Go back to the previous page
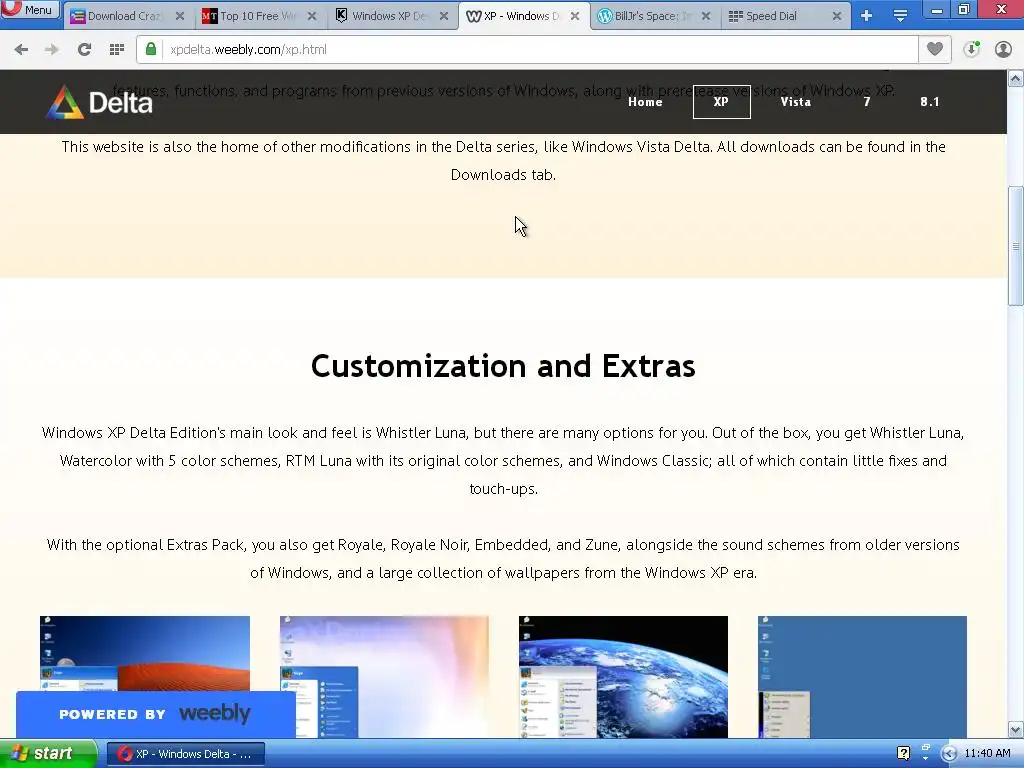Image resolution: width=1024 pixels, height=768 pixels. click(22, 50)
